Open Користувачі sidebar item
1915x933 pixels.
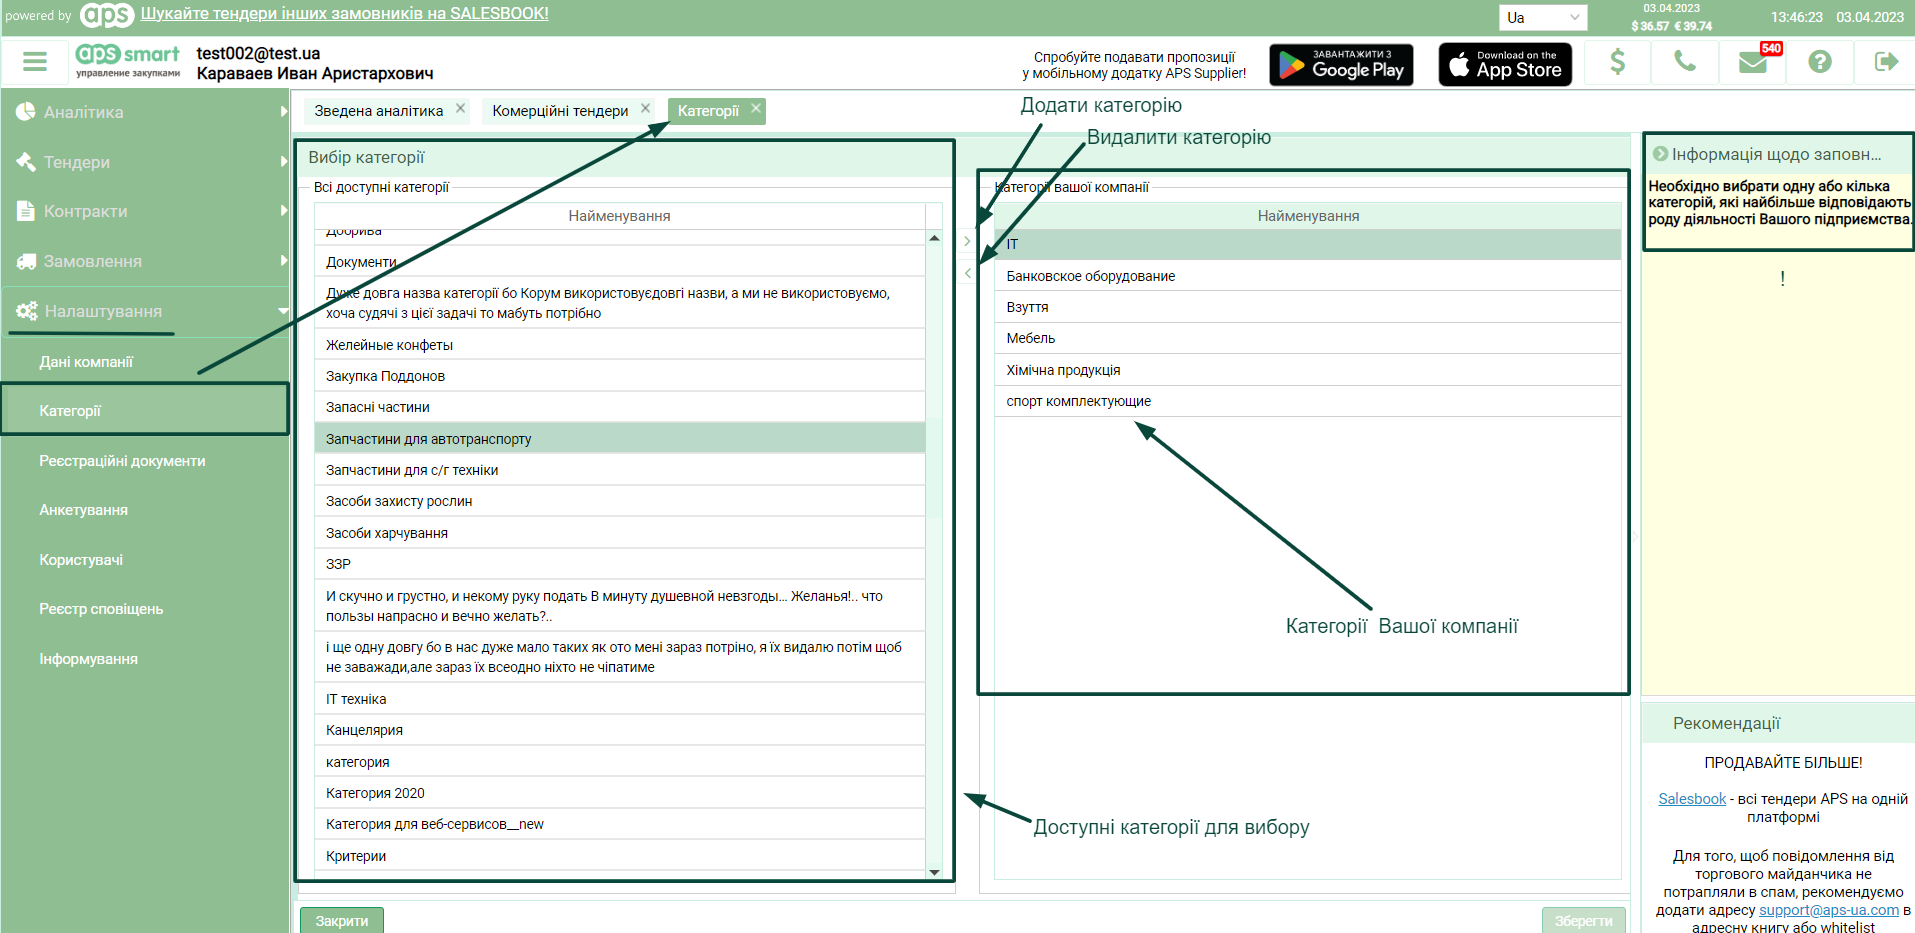tap(81, 560)
